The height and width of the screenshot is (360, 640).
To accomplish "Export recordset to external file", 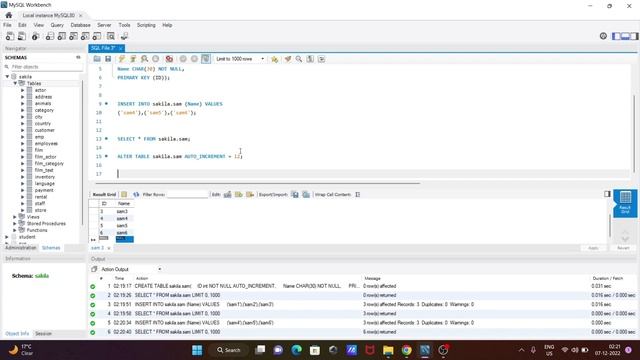I will (295, 194).
